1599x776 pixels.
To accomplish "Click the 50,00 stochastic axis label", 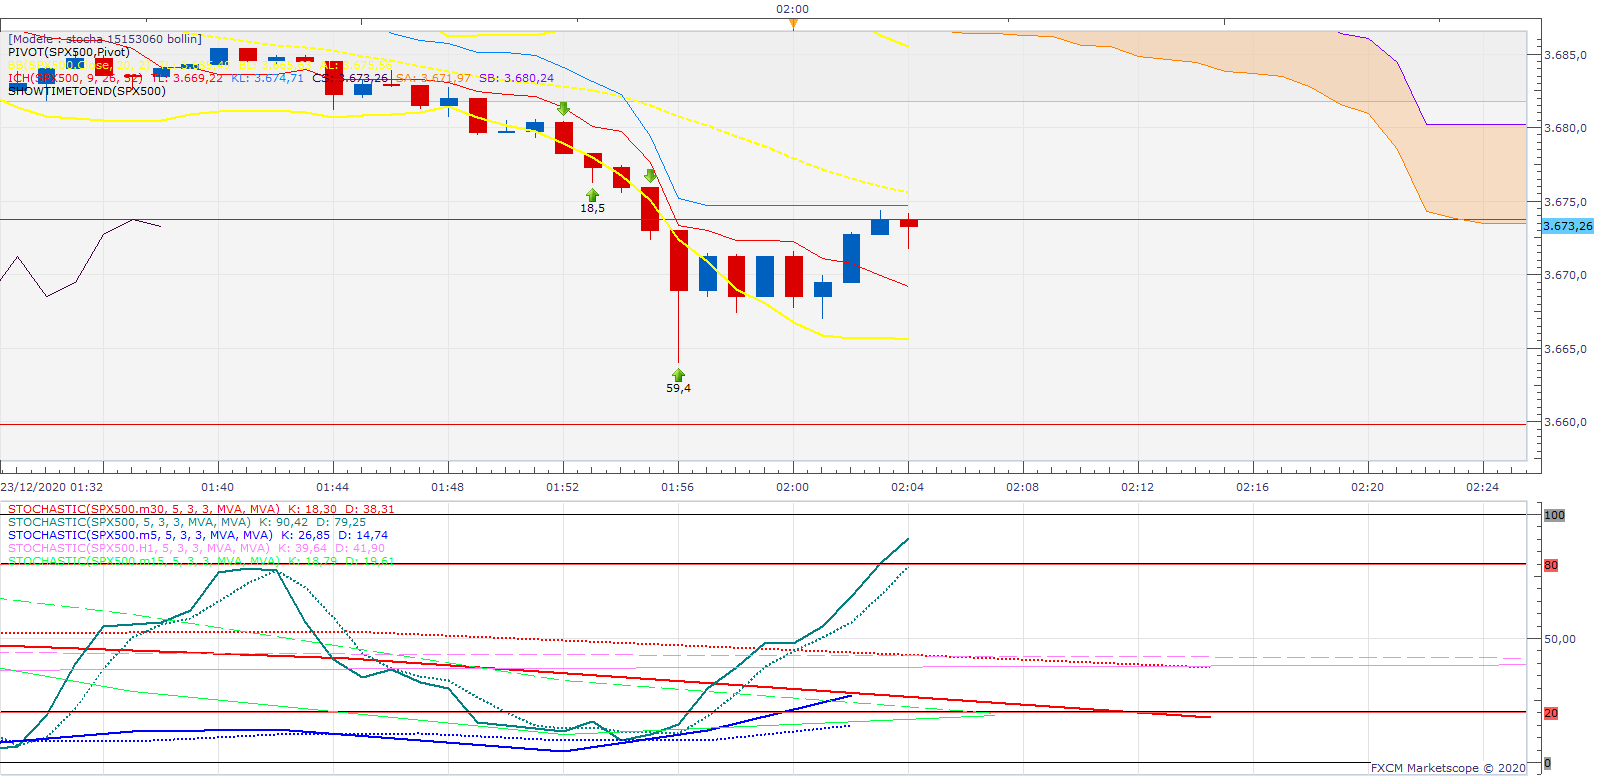I will [1560, 638].
